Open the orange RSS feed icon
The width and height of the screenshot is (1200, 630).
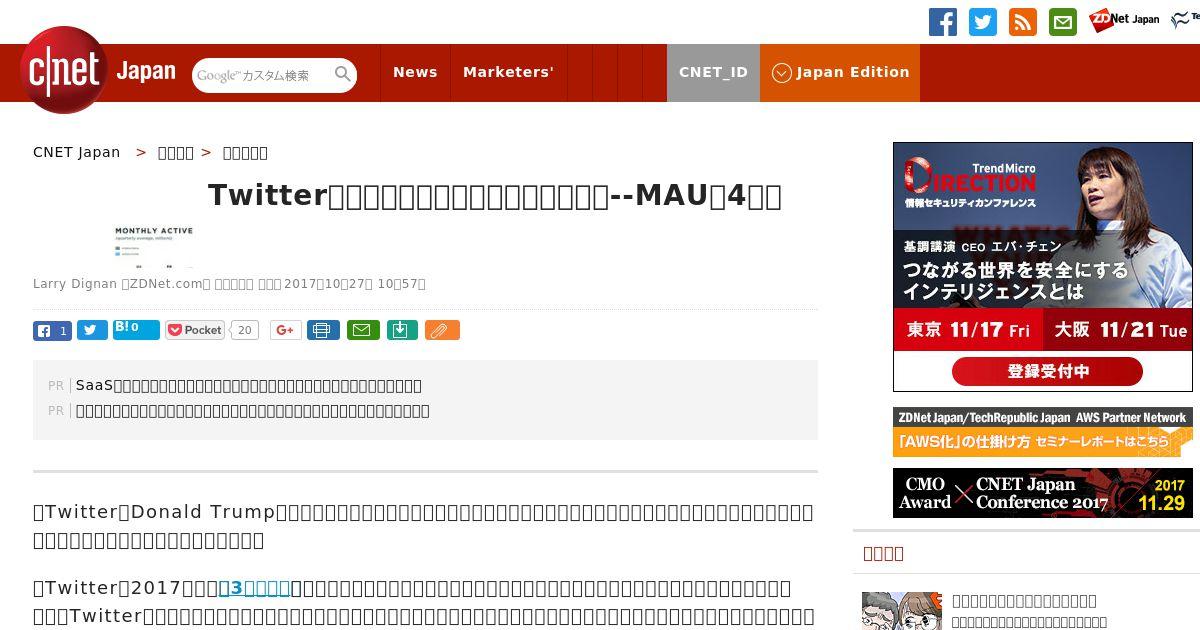[x=1023, y=22]
